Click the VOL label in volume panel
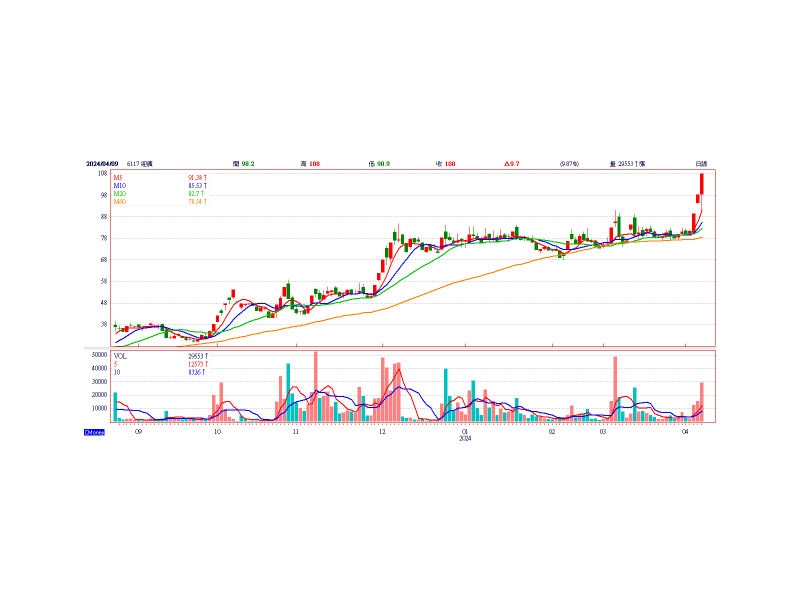The image size is (800, 600). pos(120,355)
